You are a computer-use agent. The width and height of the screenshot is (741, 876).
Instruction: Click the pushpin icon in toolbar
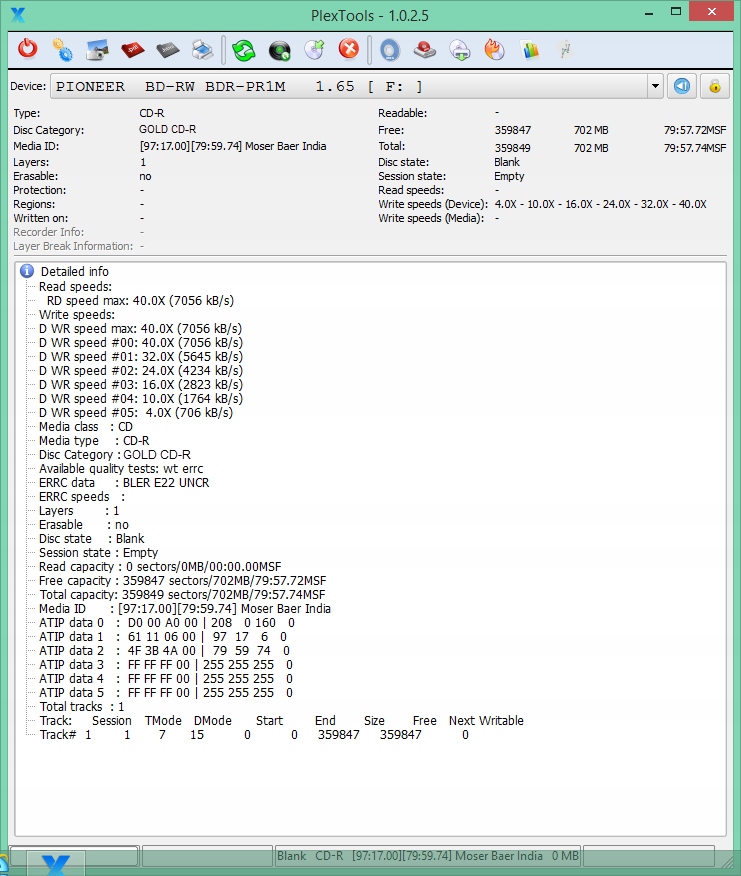pyautogui.click(x=564, y=49)
